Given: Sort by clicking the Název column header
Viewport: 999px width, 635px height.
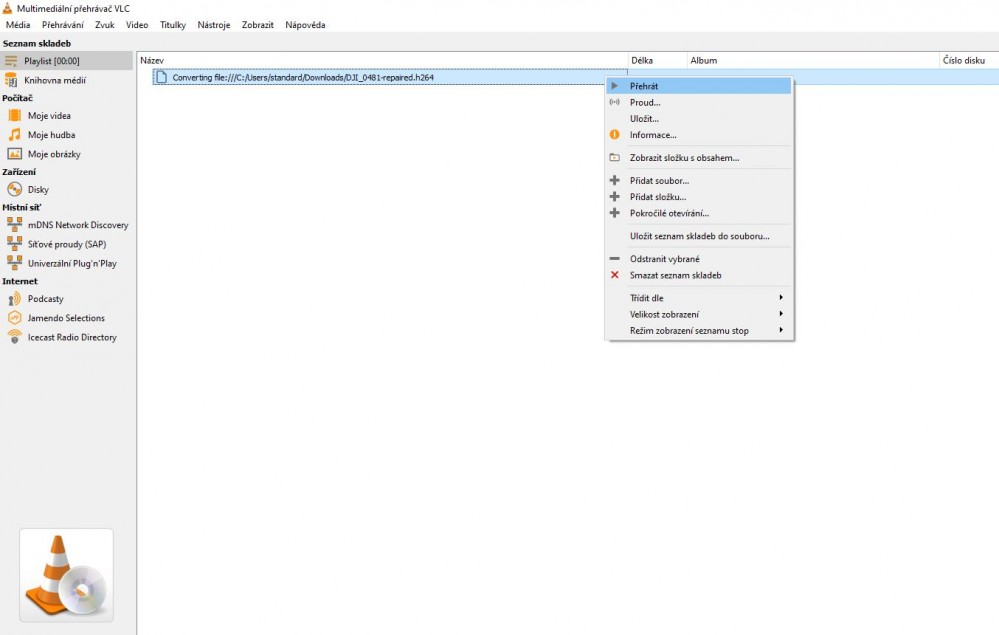Looking at the screenshot, I should pos(380,61).
